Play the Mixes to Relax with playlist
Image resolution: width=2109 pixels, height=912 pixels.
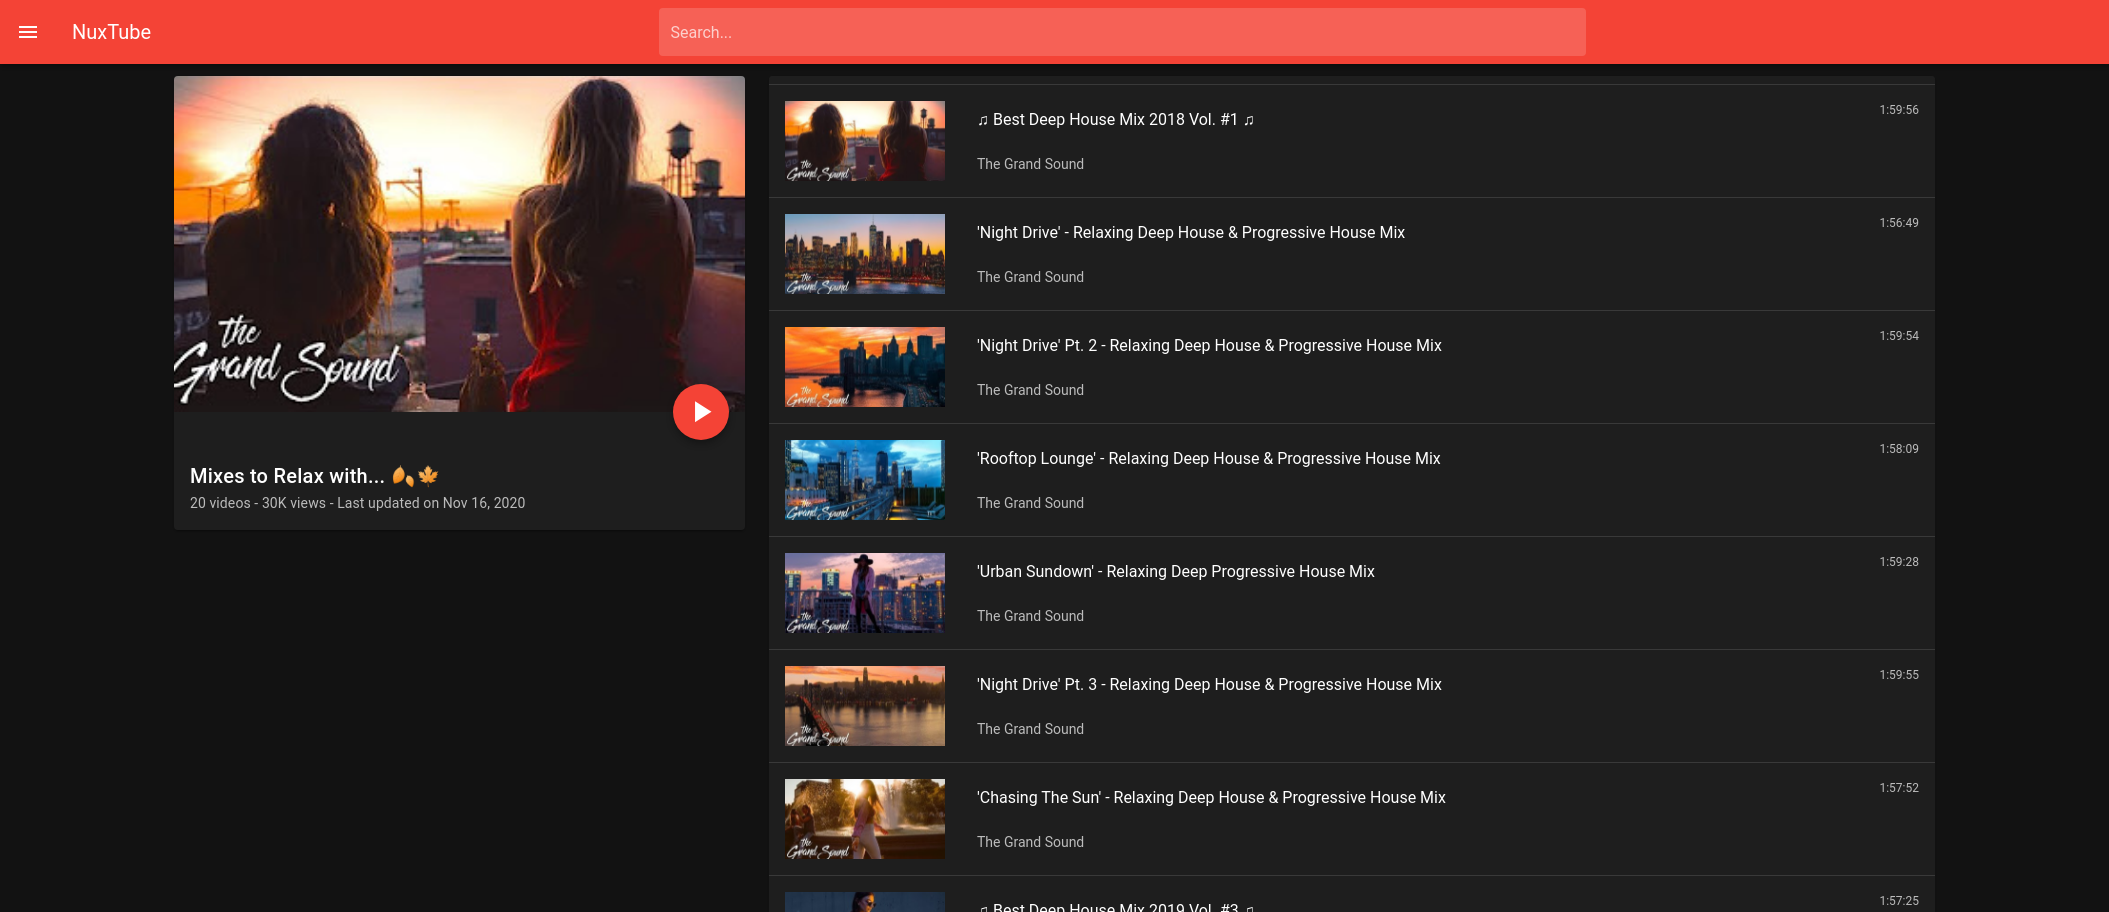pyautogui.click(x=701, y=412)
